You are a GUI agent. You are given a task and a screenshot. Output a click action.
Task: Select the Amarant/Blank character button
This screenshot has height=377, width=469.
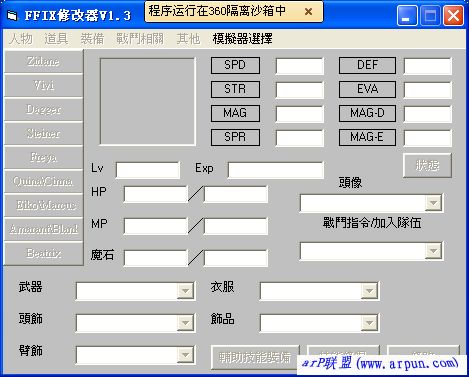click(43, 229)
